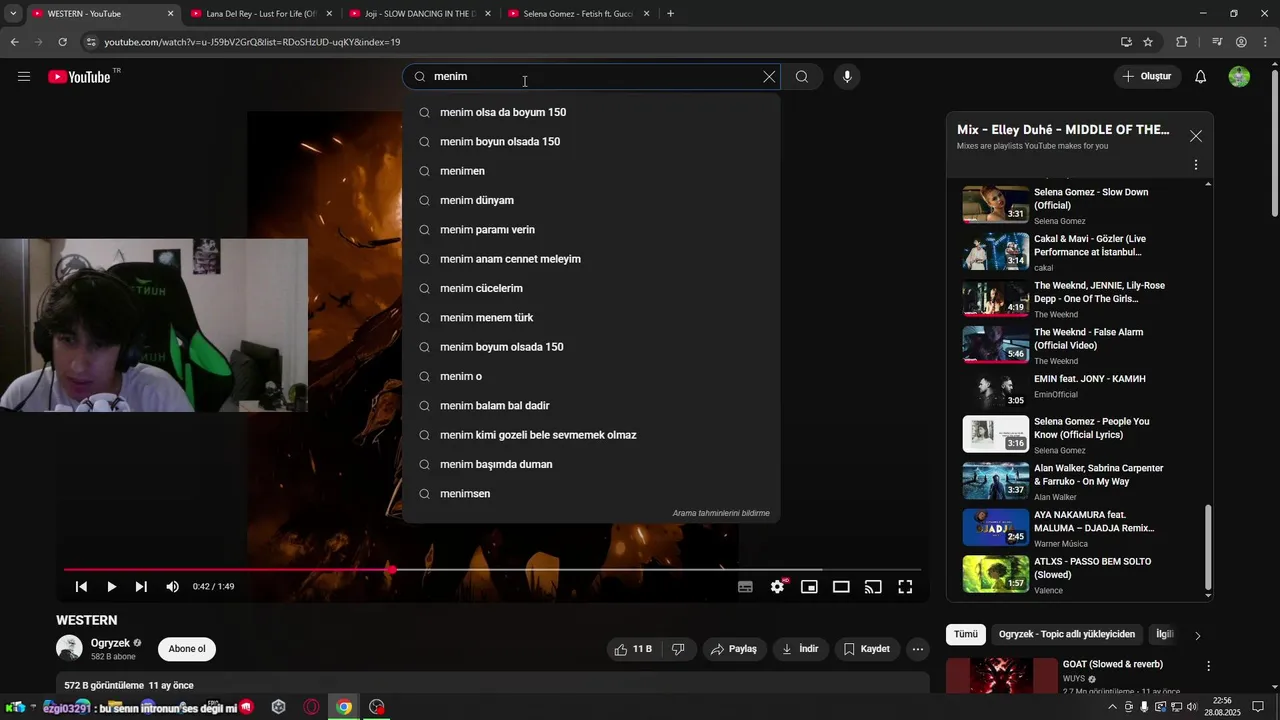Screen dimensions: 1280x720
Task: Show more filter chips with arrow
Action: [1197, 636]
